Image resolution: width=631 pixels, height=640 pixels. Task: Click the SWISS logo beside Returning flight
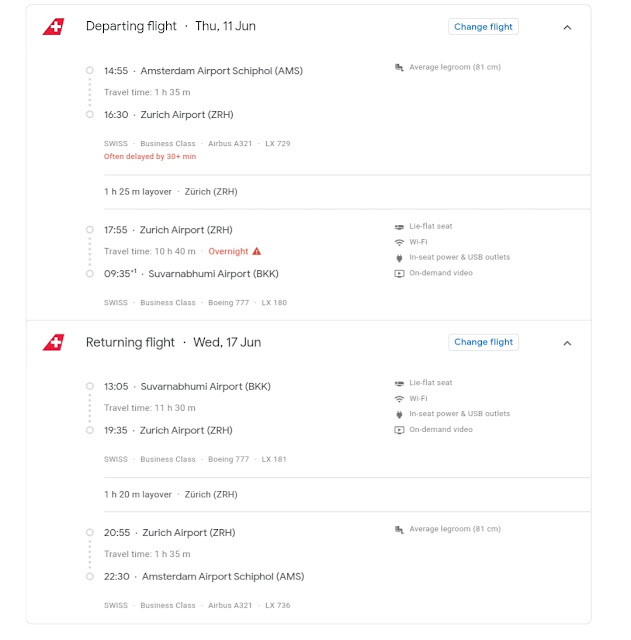click(x=53, y=342)
